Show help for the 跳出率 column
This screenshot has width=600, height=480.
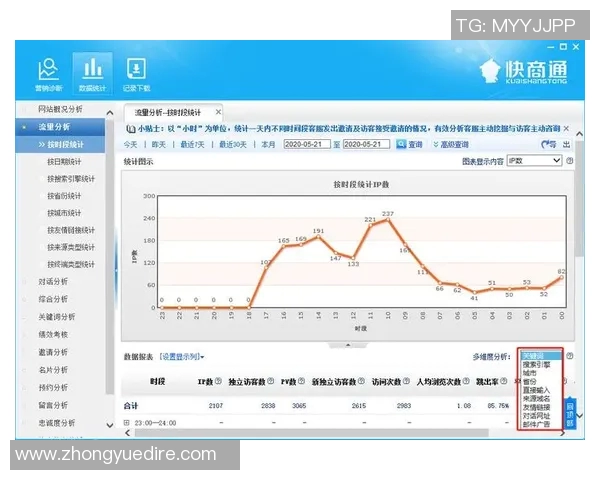504,381
